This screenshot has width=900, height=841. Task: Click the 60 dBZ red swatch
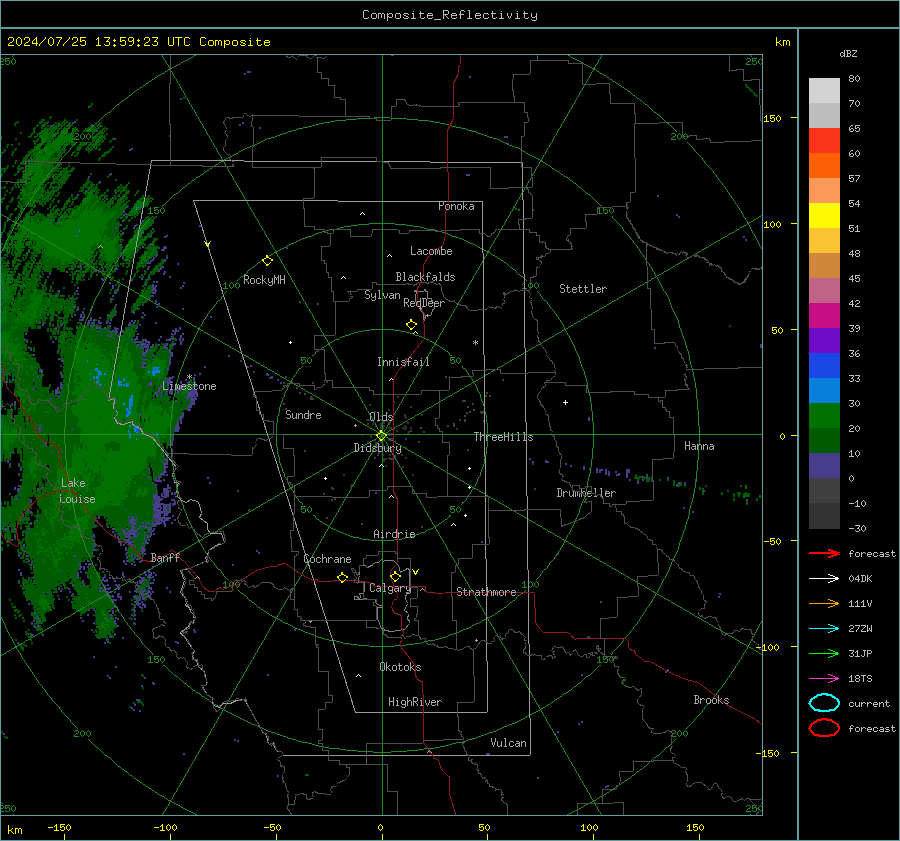coord(824,141)
